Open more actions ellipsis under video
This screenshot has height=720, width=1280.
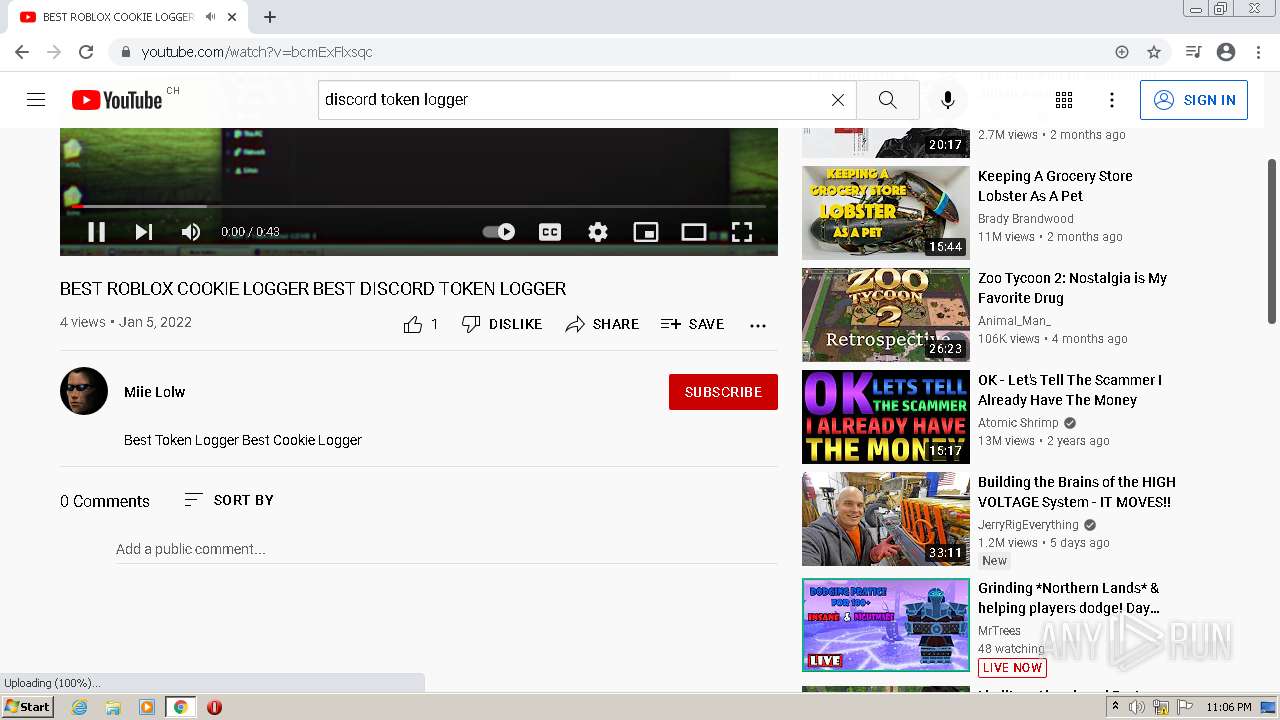coord(758,325)
